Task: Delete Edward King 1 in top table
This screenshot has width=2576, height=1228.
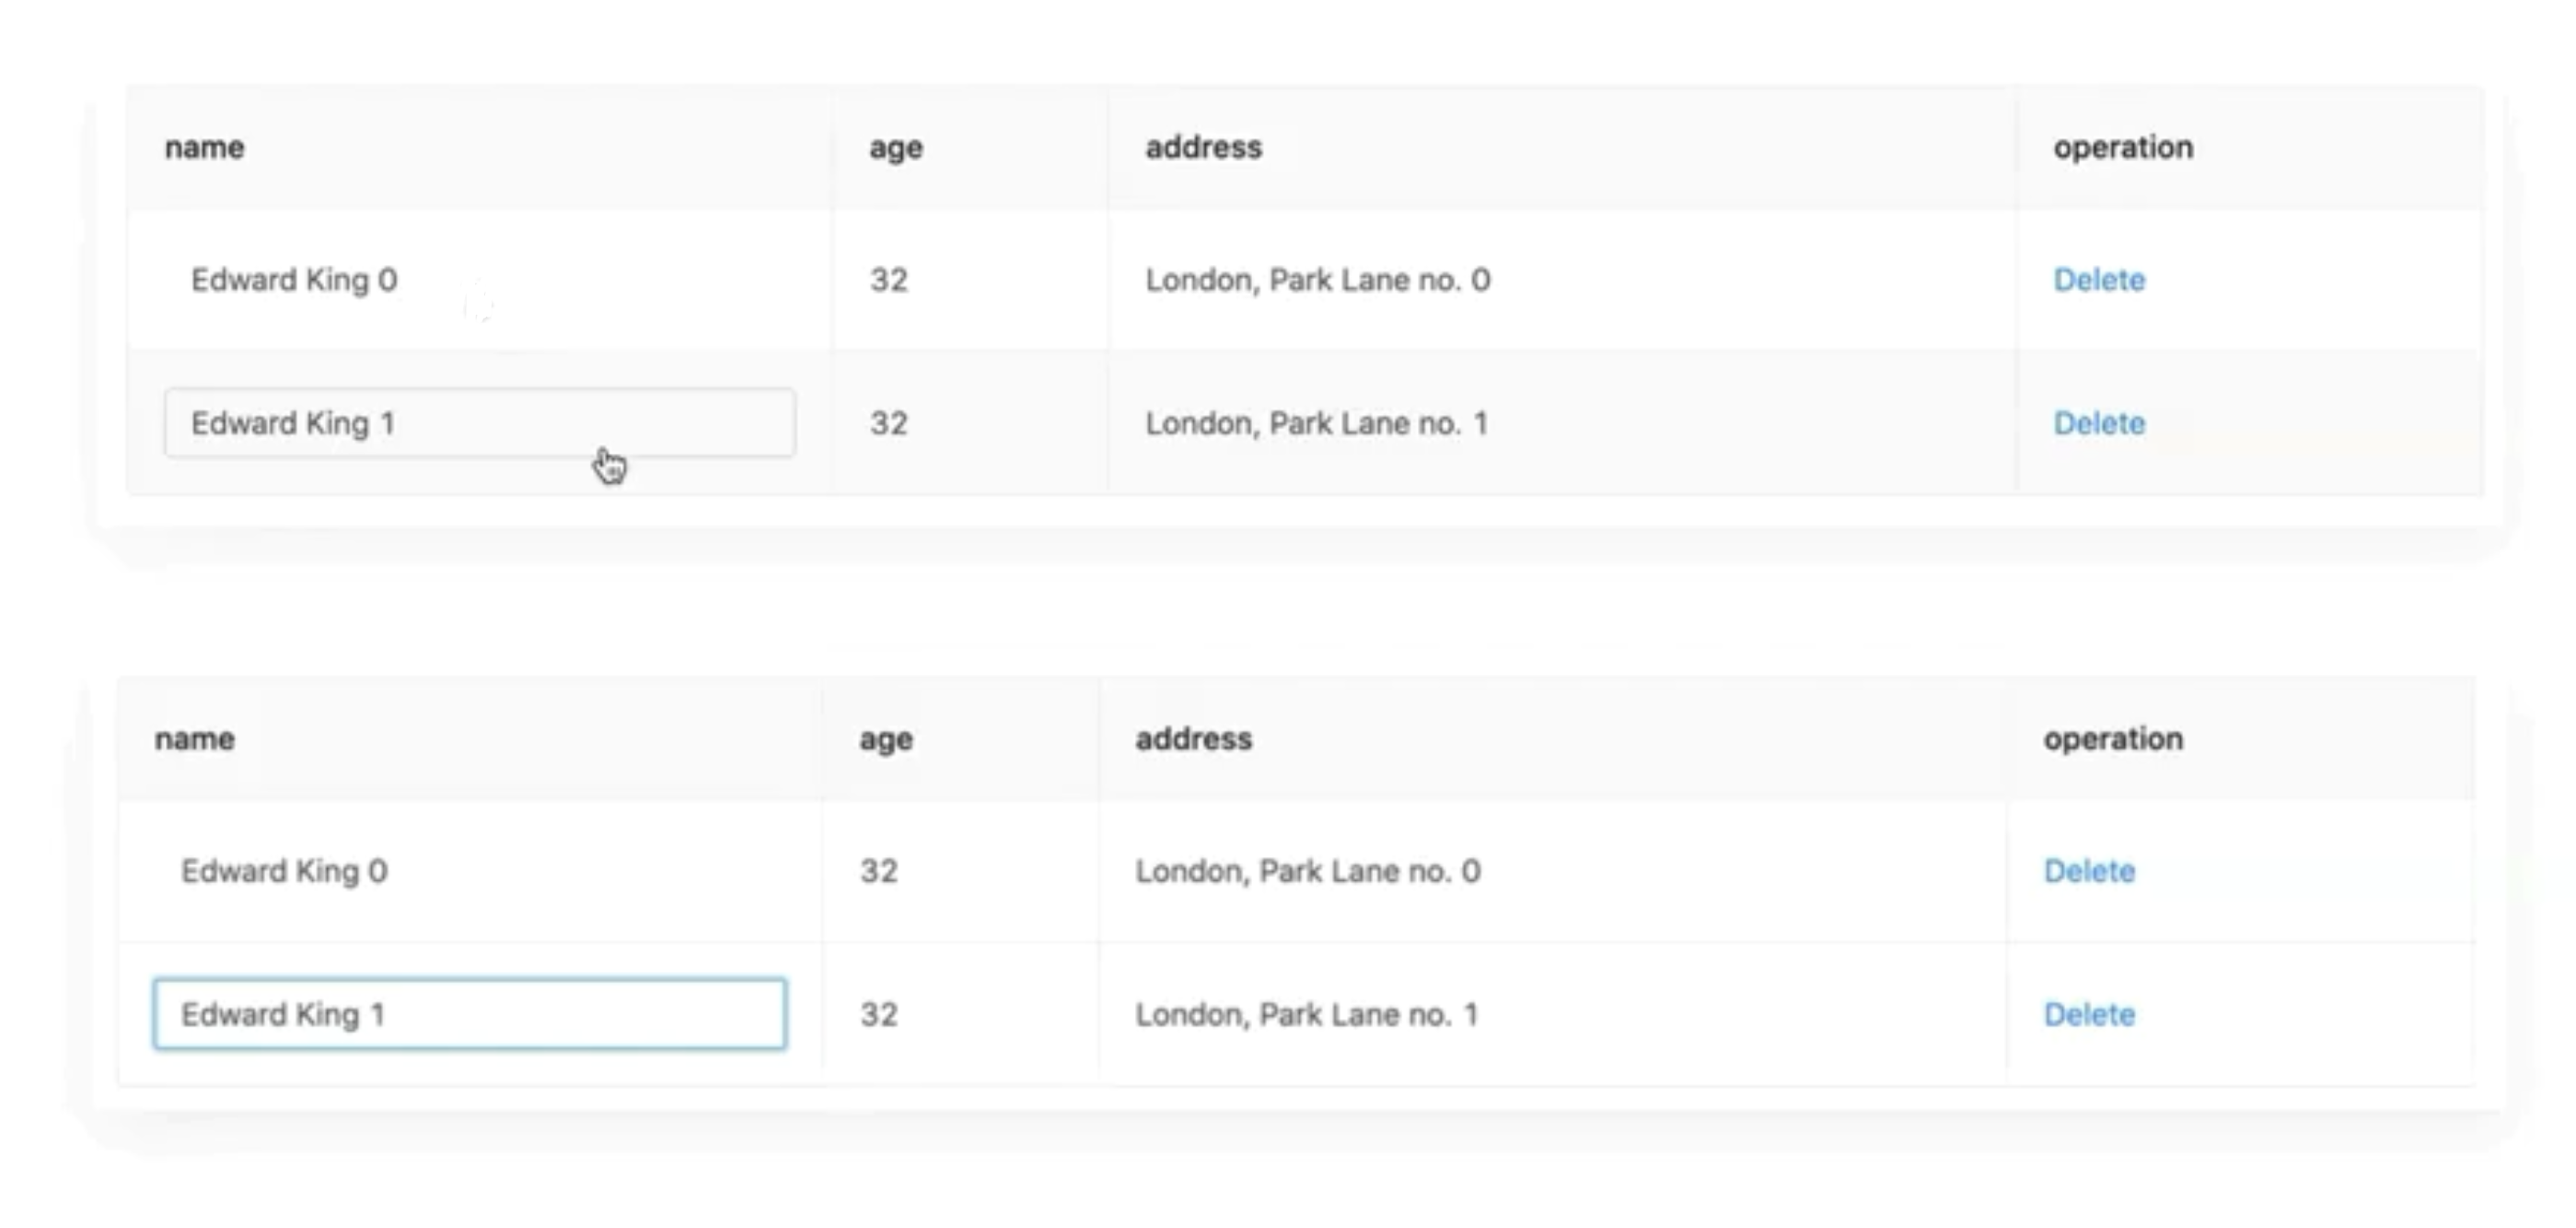Action: (x=2098, y=423)
